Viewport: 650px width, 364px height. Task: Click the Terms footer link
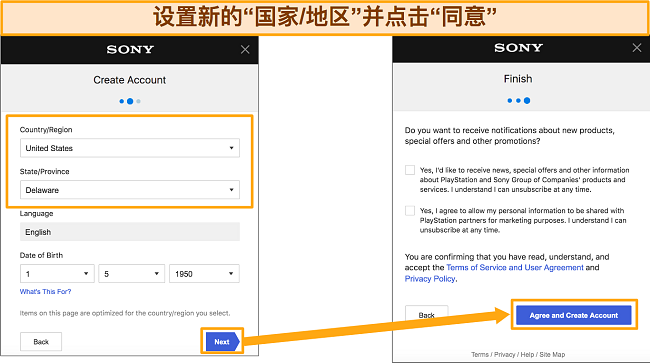(480, 354)
